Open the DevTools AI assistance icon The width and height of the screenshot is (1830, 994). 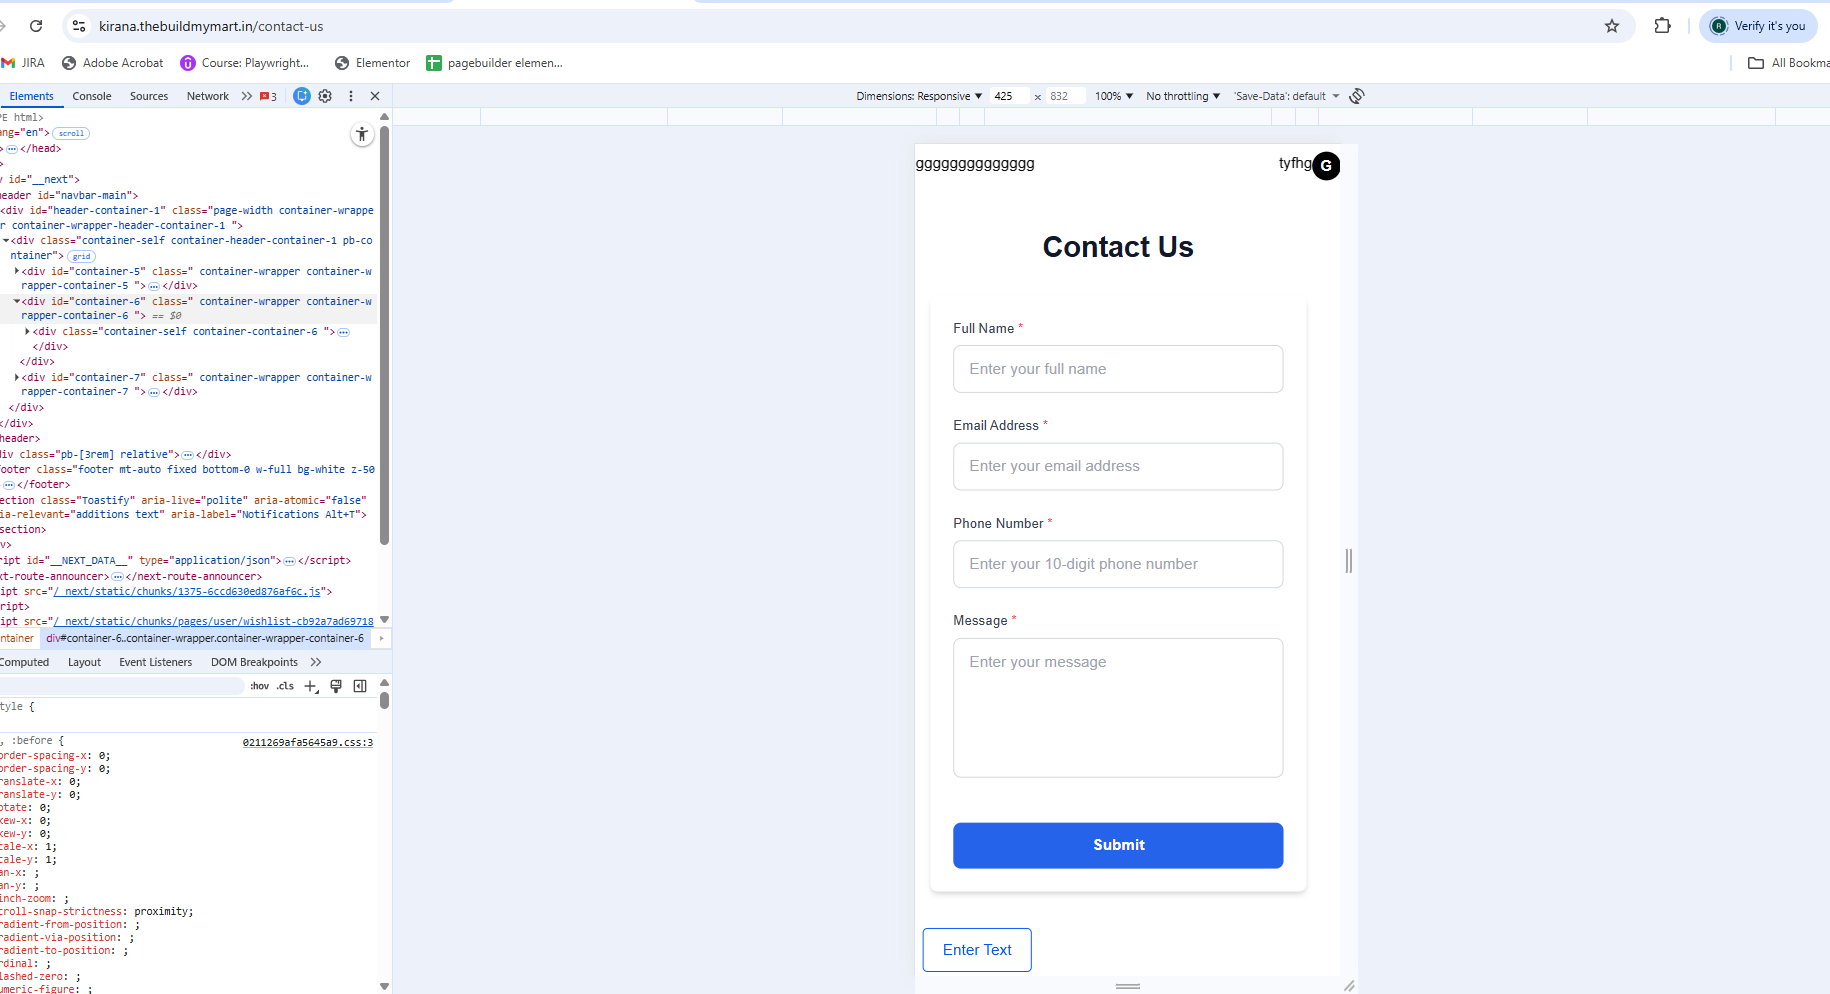coord(302,96)
